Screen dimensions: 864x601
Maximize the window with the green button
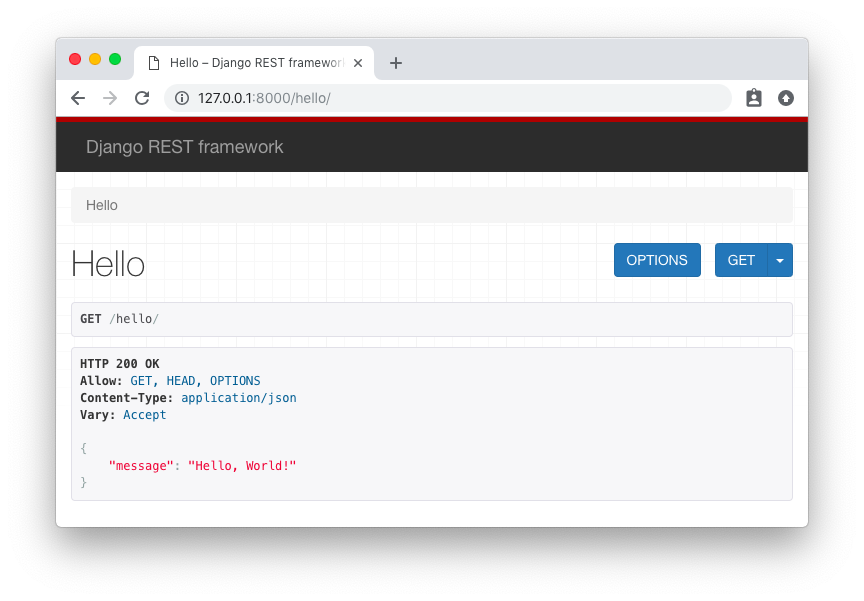(x=115, y=59)
